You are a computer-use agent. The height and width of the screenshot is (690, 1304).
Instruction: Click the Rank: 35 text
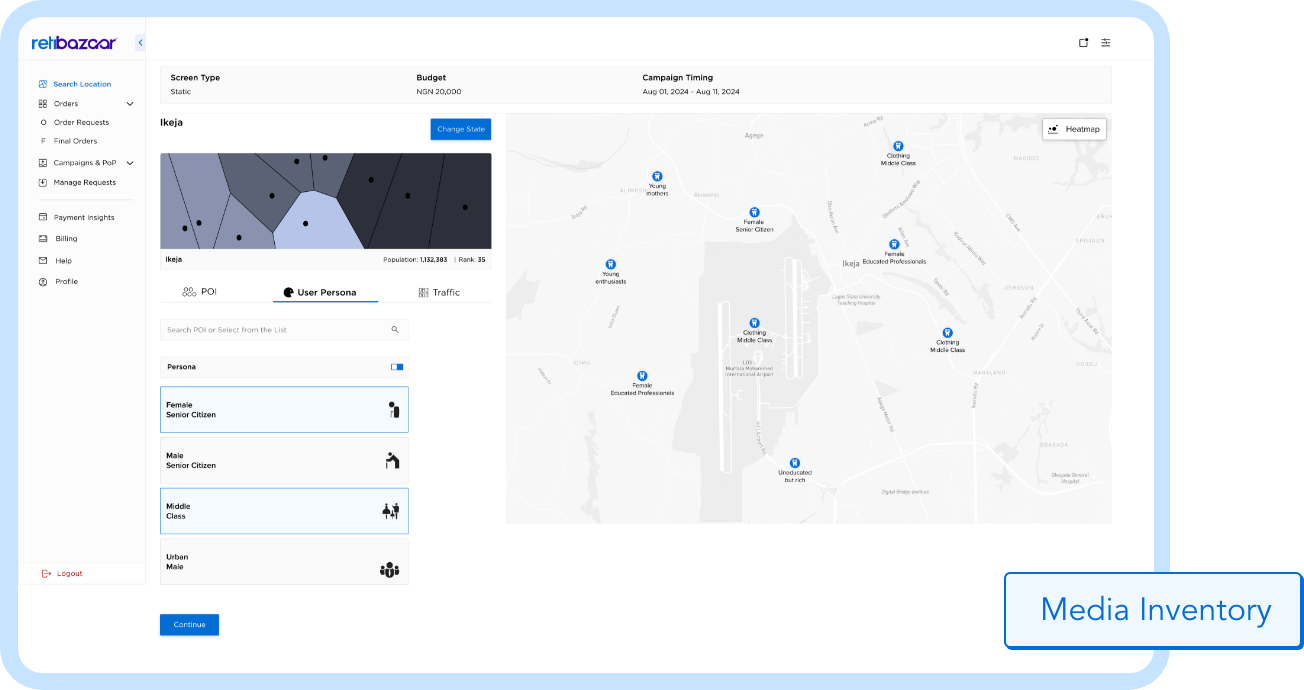coord(472,259)
